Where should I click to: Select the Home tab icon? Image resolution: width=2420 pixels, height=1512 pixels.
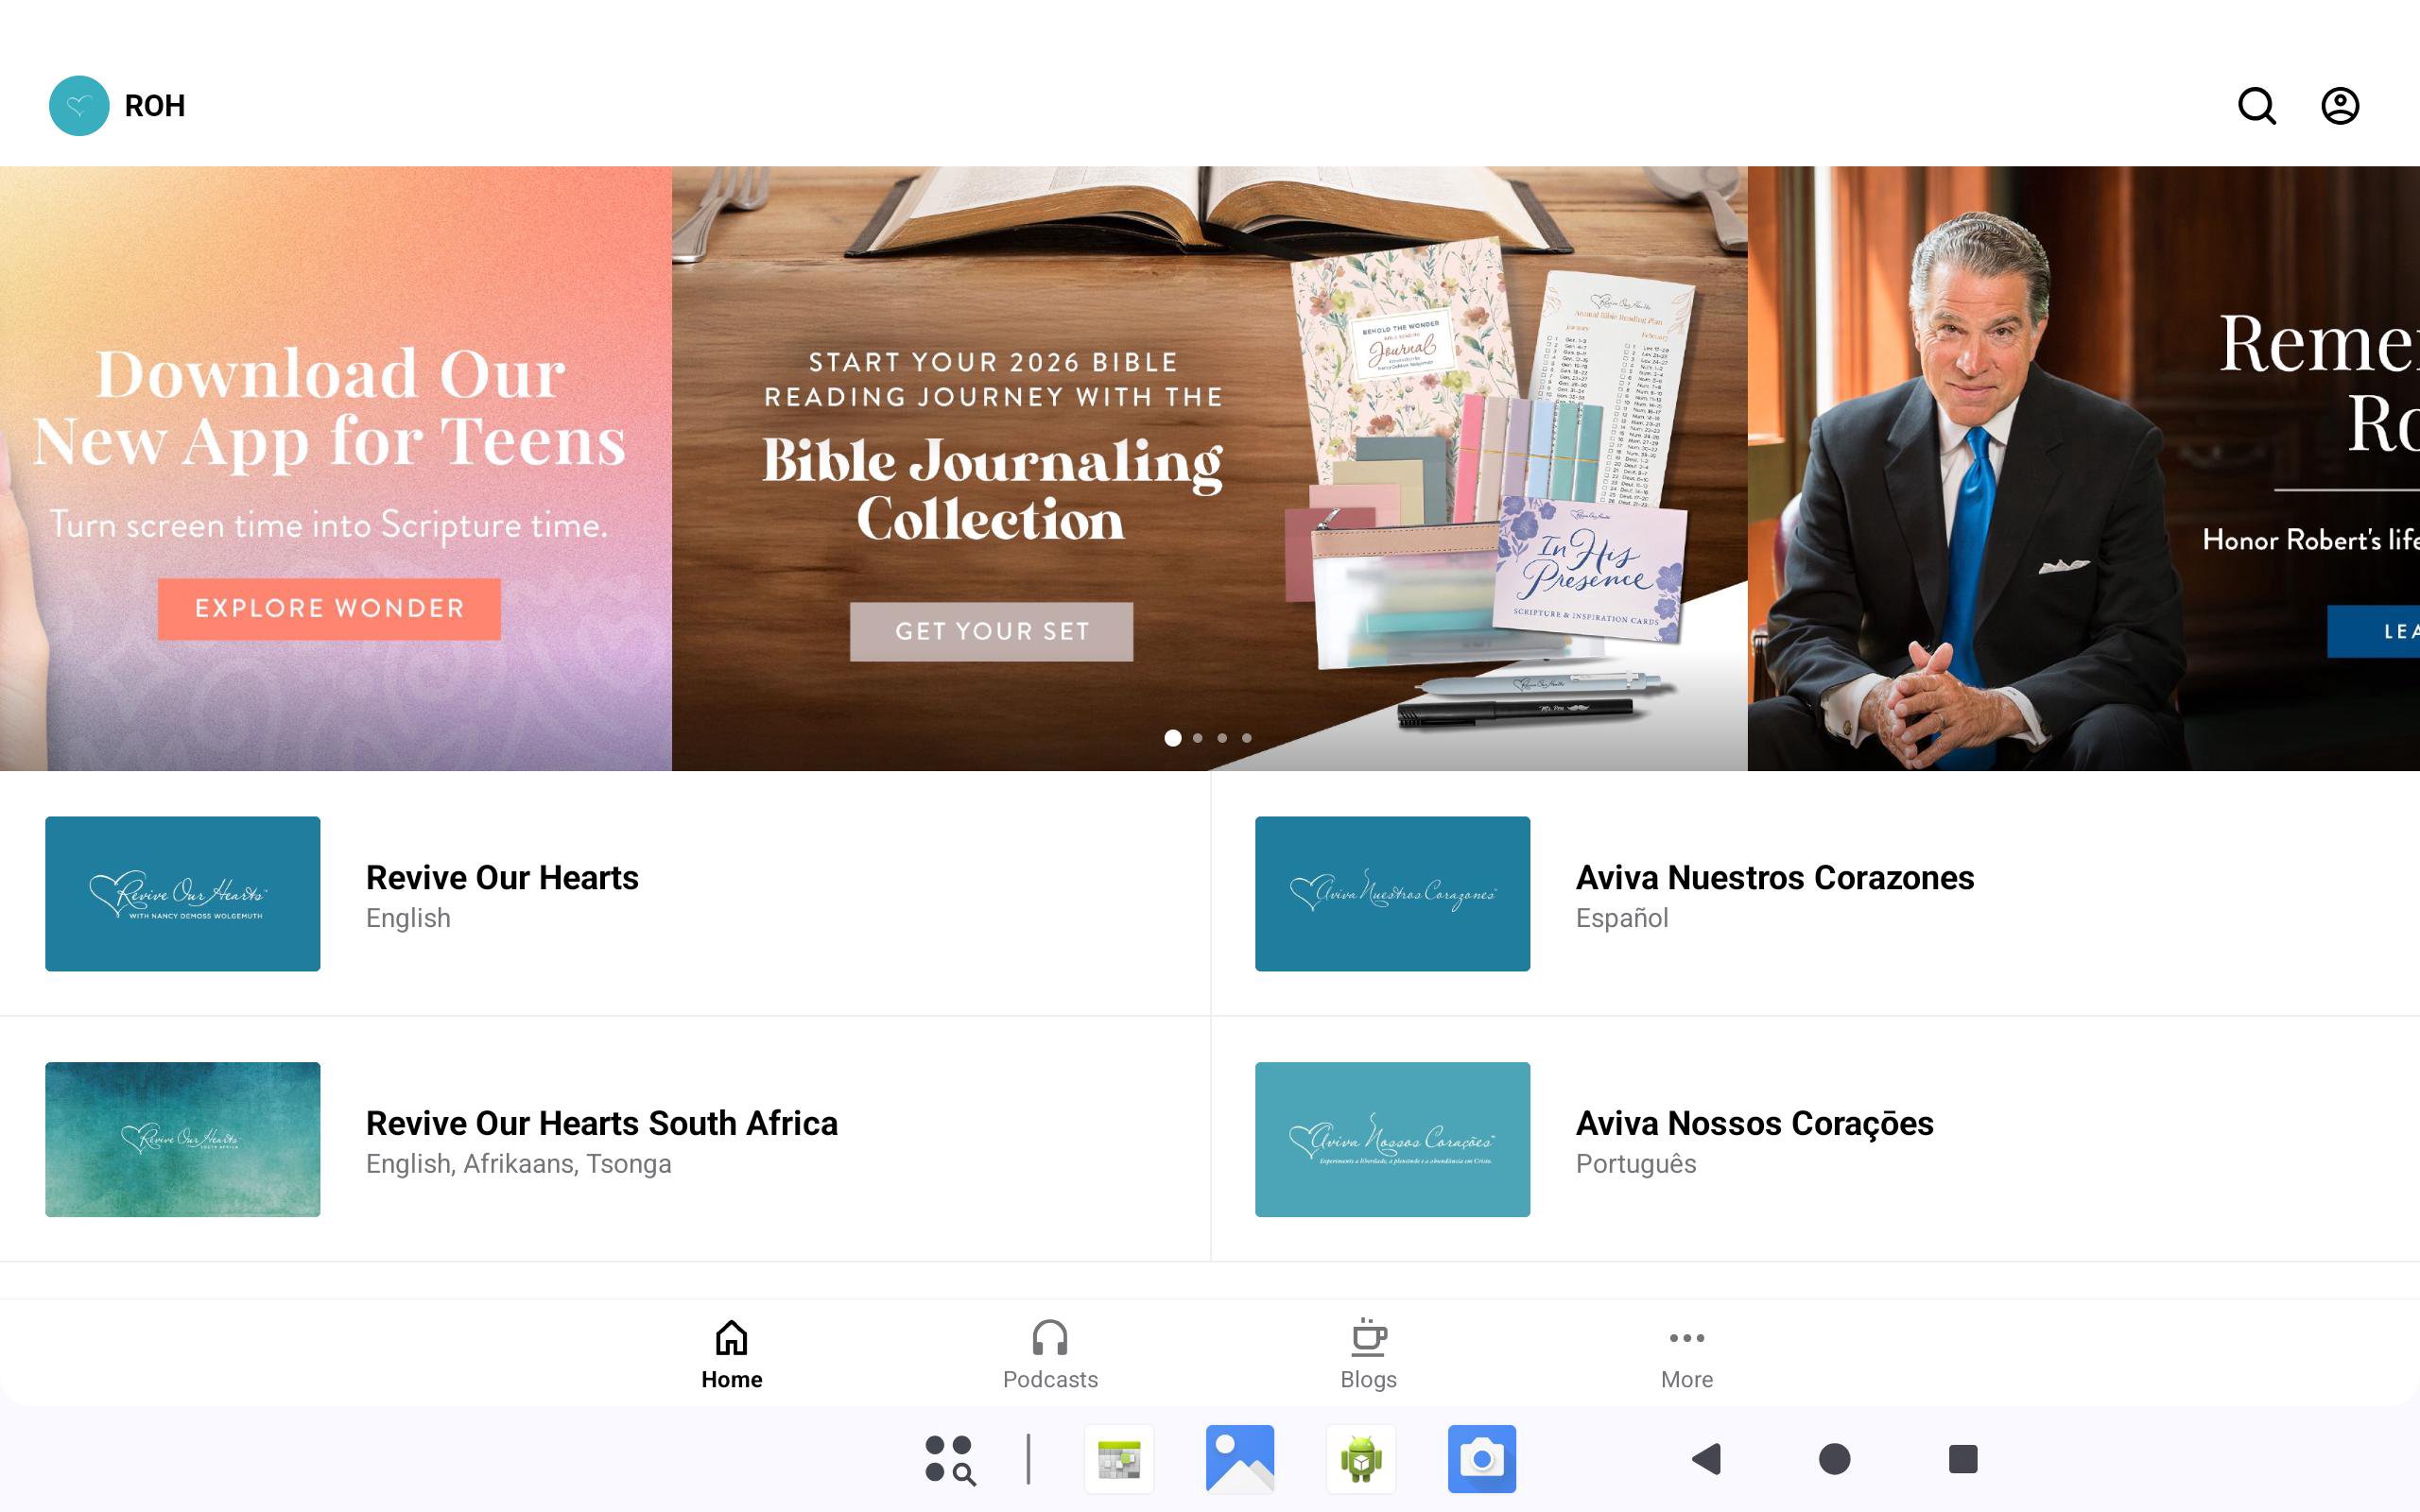[x=731, y=1338]
